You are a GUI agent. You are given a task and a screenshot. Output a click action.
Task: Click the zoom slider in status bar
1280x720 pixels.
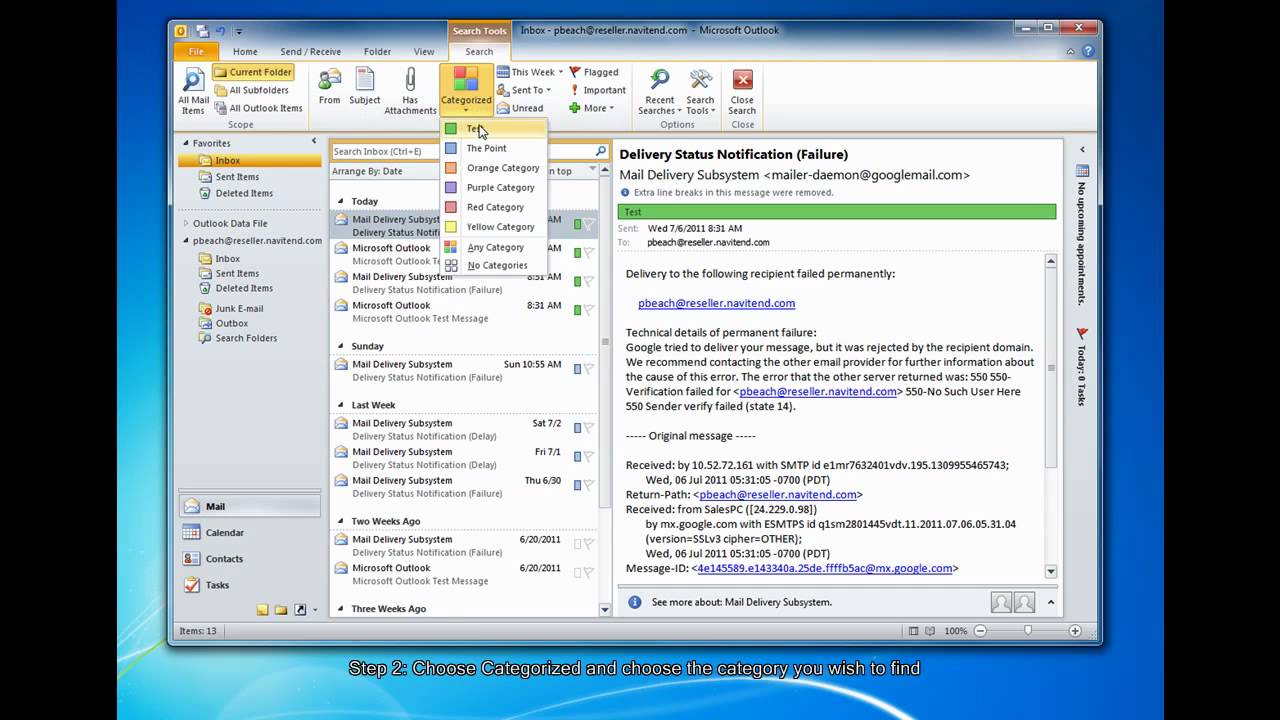pyautogui.click(x=1027, y=631)
